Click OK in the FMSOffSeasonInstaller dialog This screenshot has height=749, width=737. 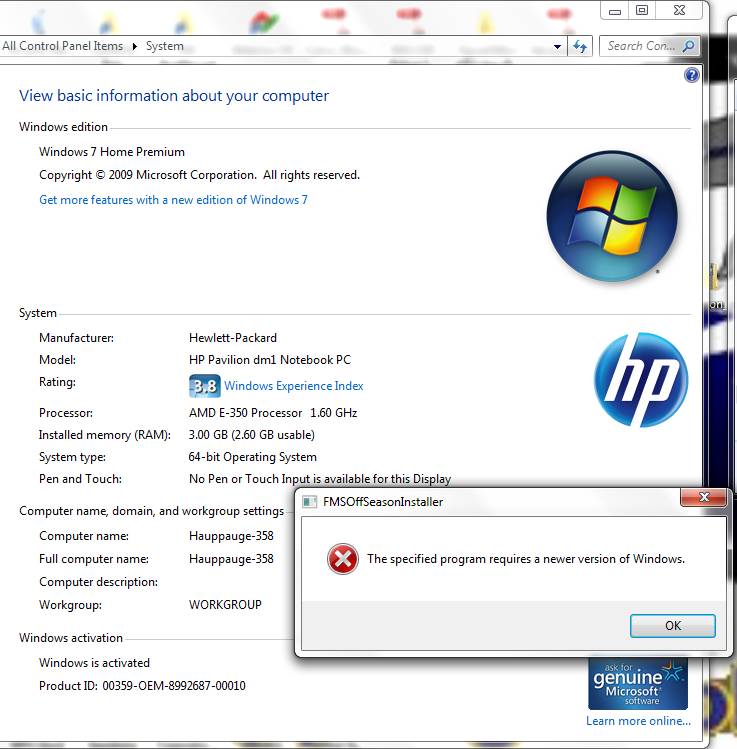(672, 626)
